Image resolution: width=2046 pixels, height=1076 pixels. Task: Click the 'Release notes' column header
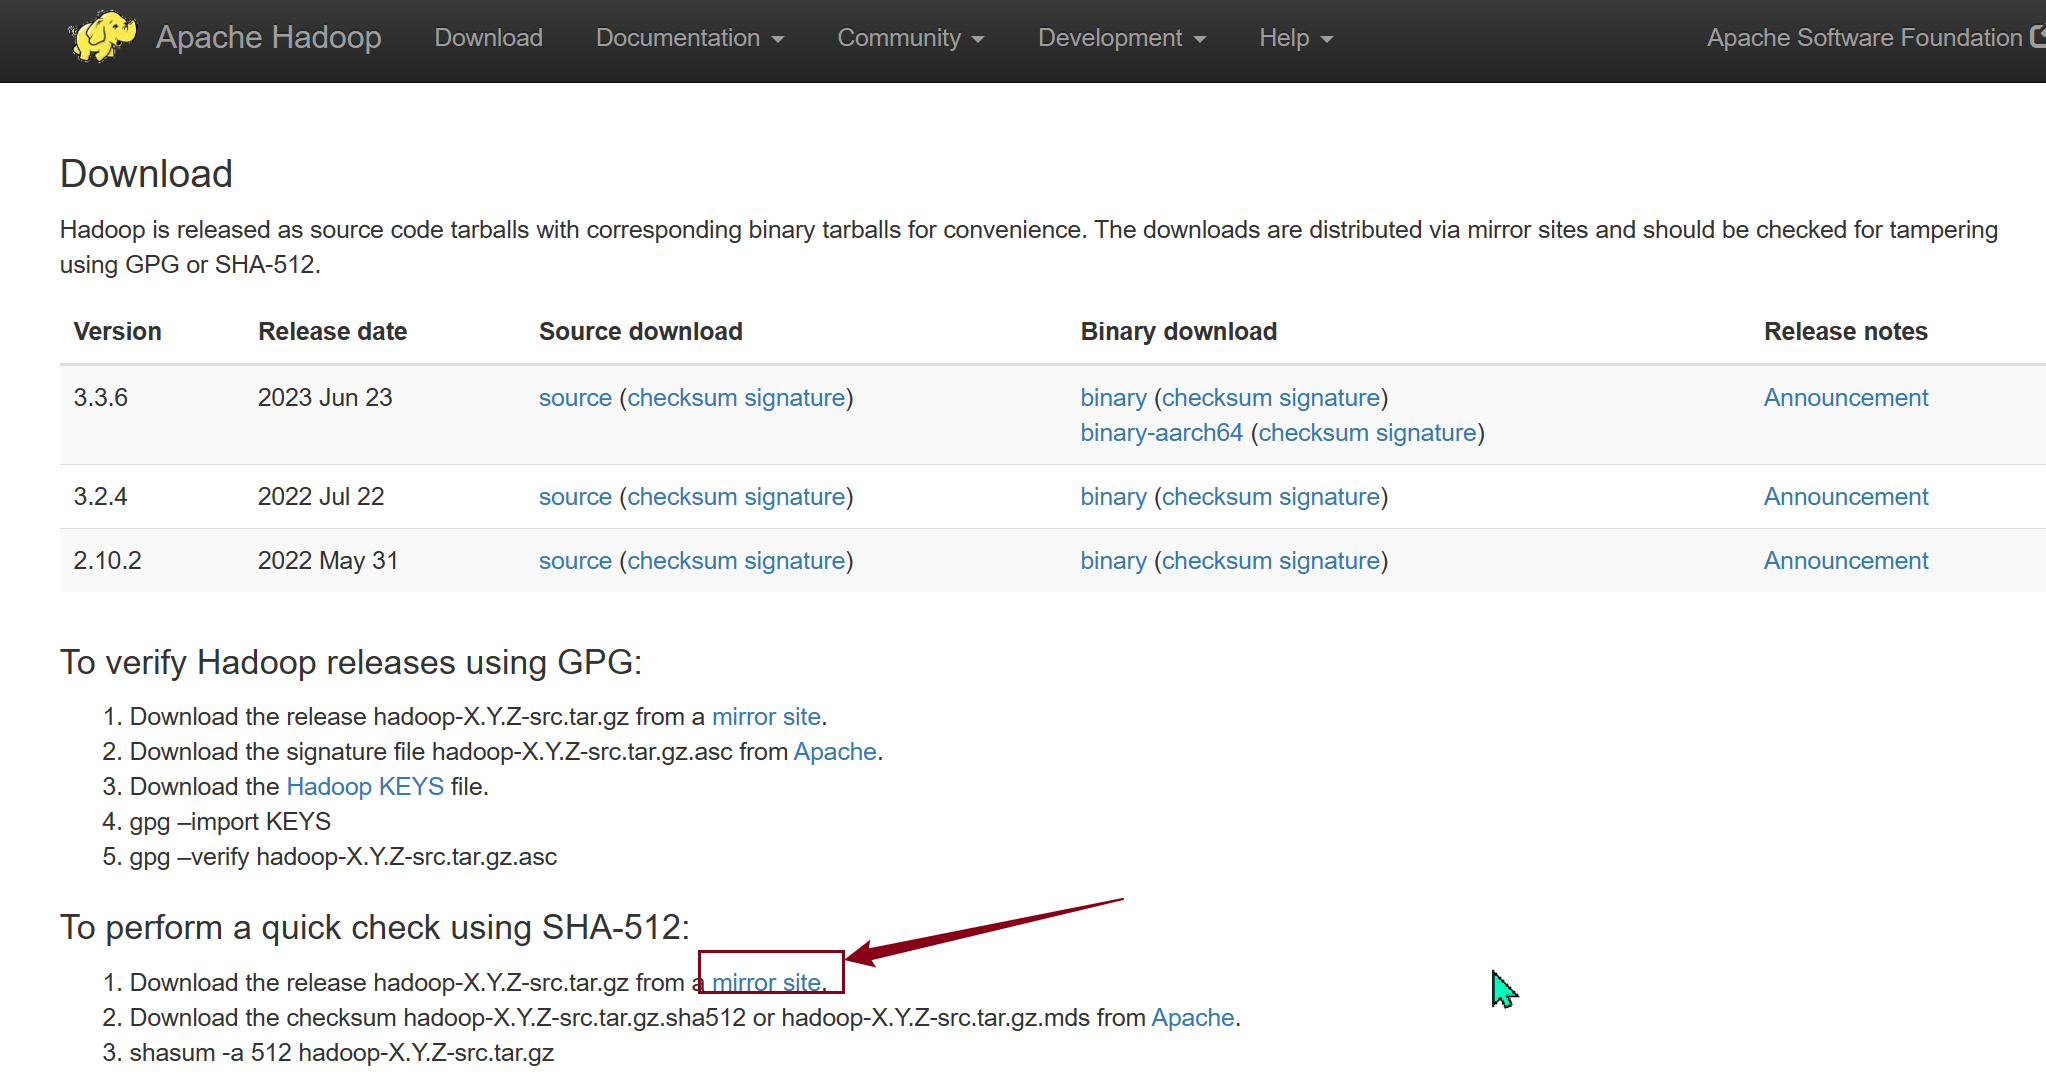[1846, 332]
